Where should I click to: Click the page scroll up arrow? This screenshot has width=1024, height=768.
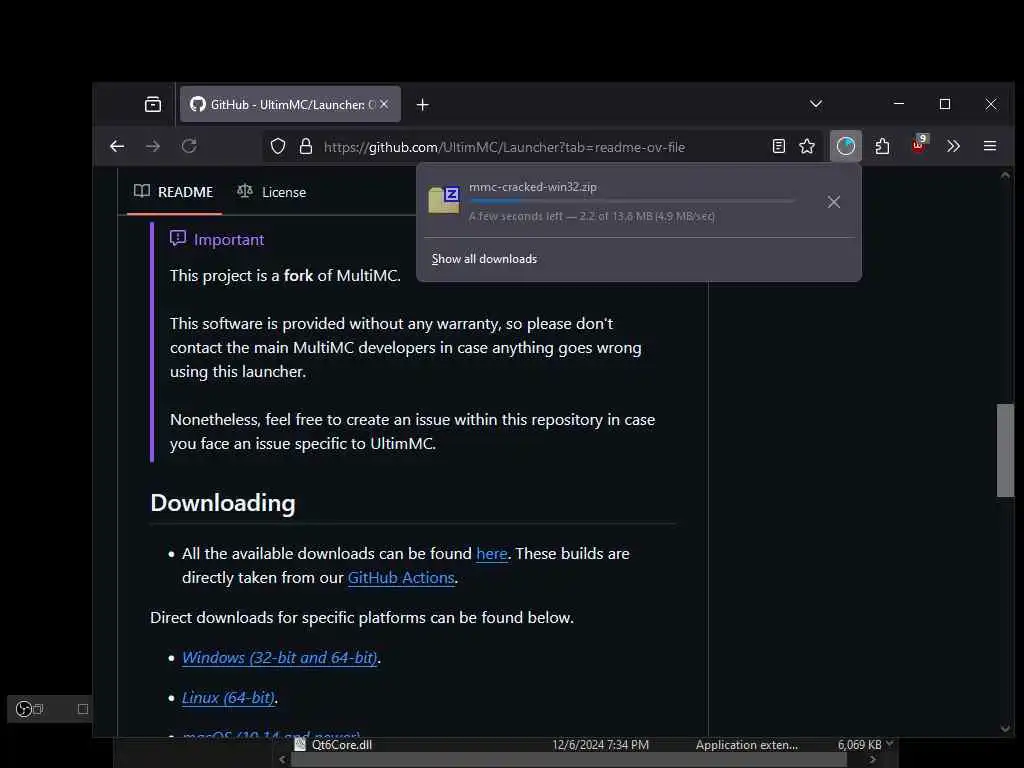(1005, 175)
